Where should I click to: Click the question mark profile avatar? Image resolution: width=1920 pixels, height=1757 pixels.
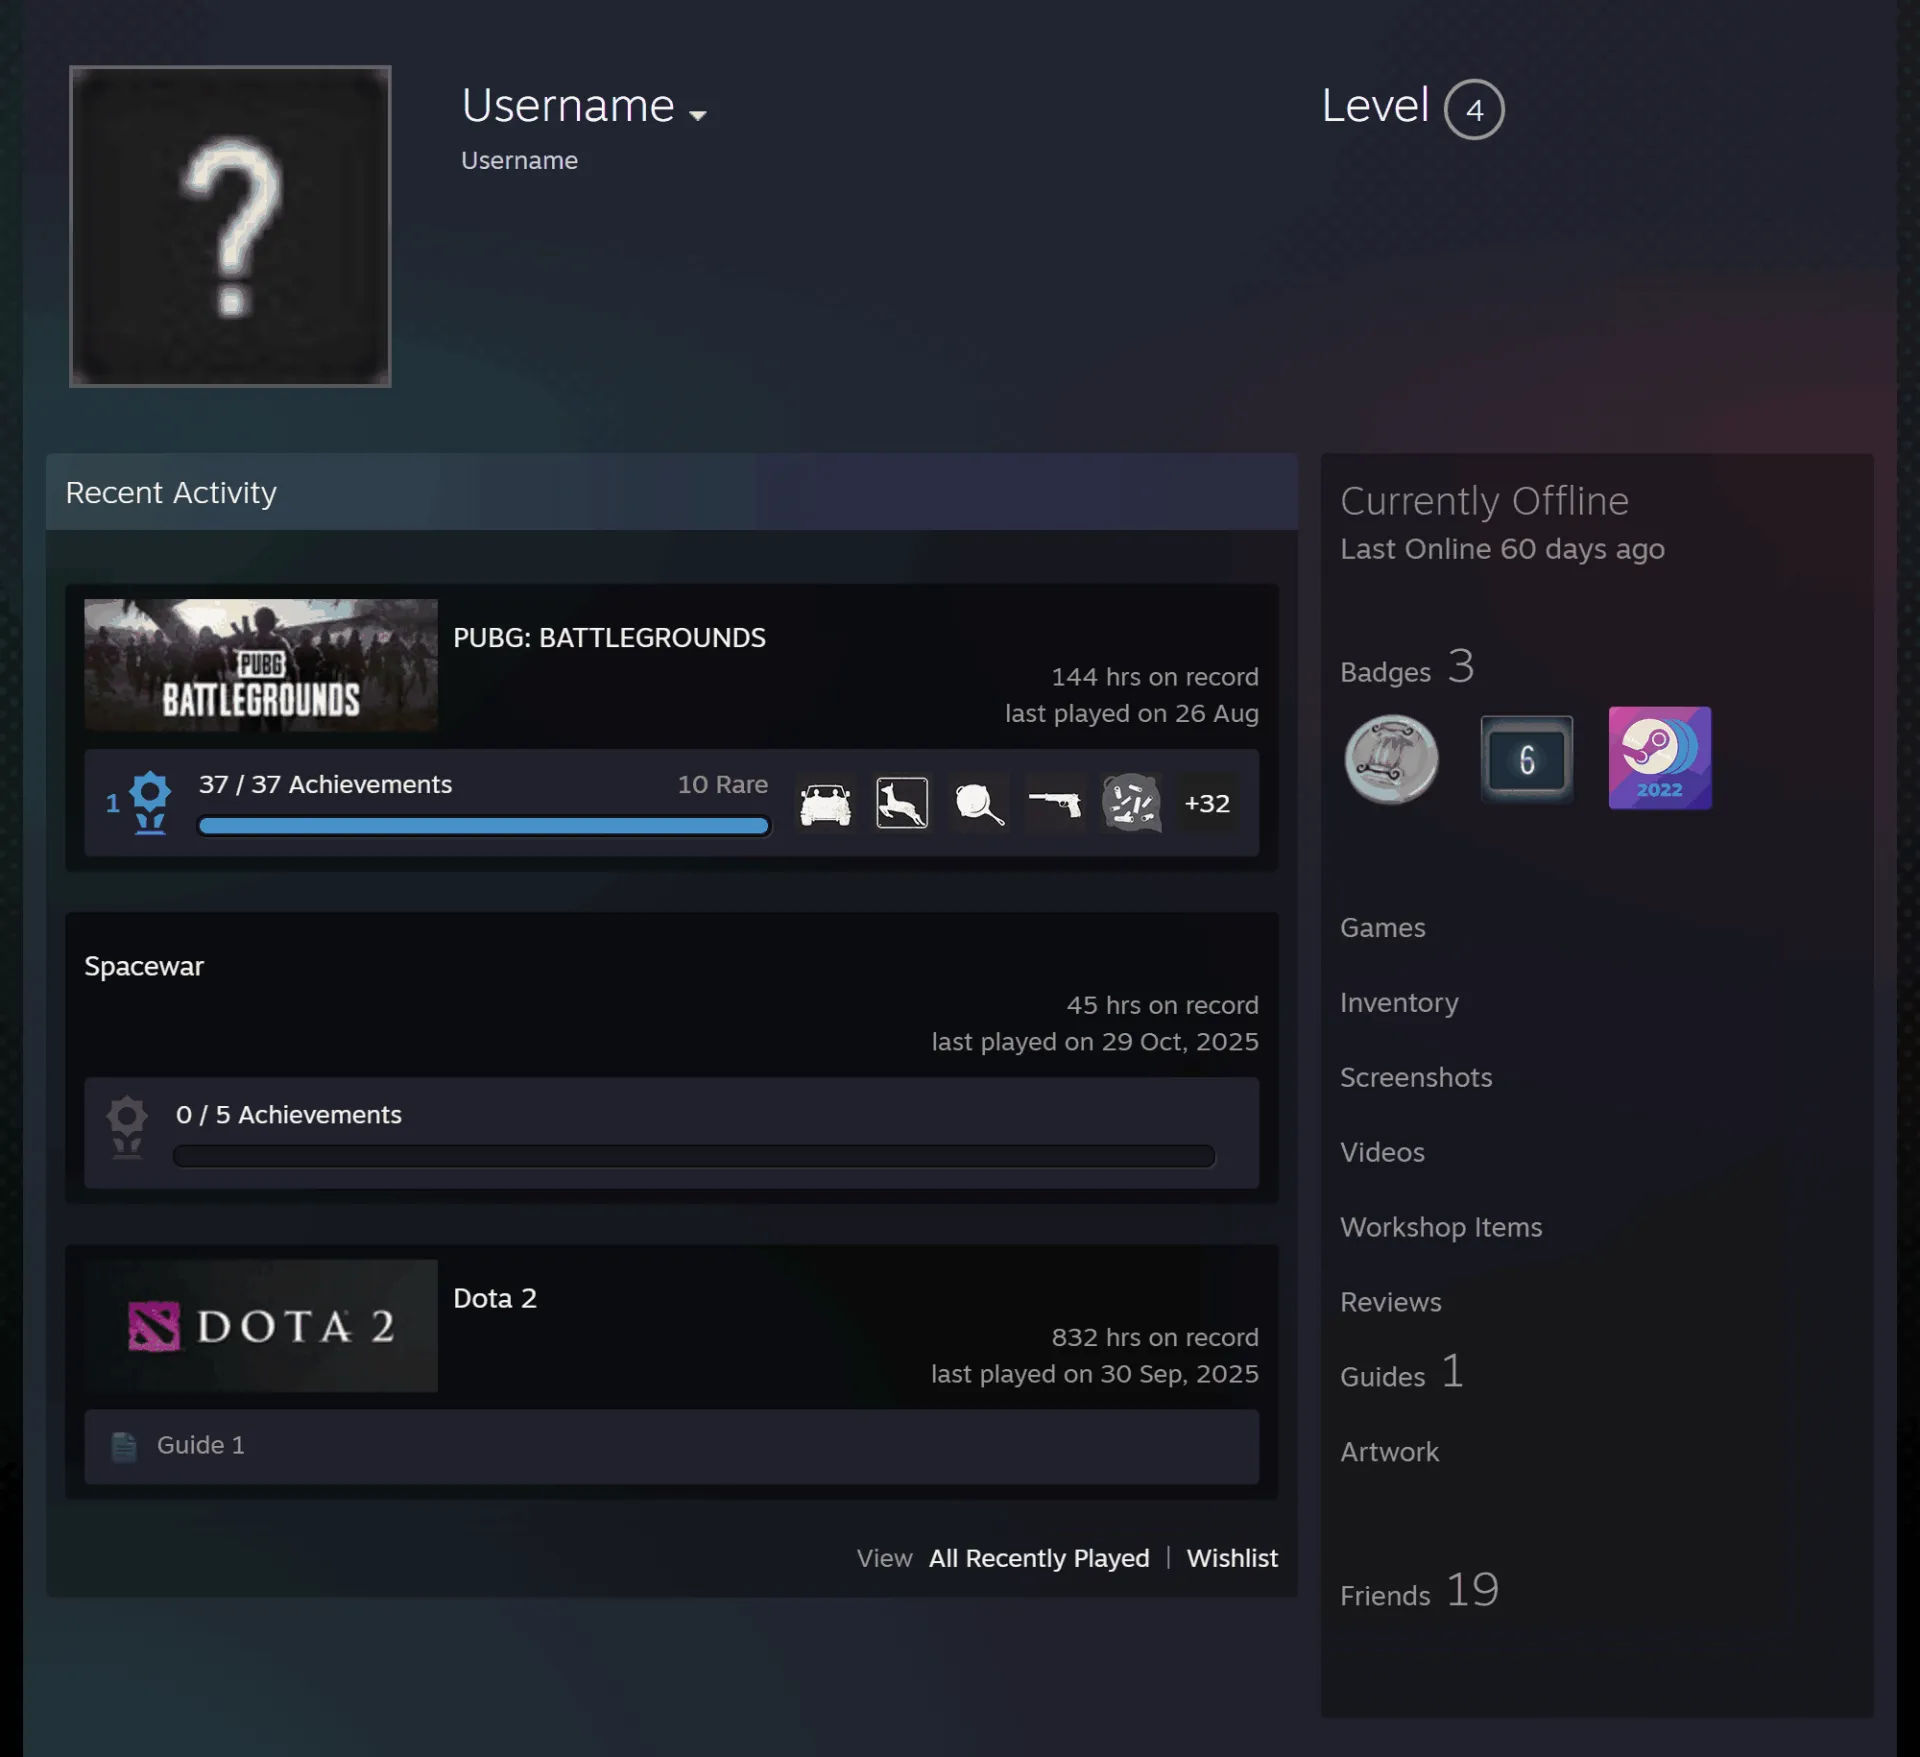tap(230, 226)
